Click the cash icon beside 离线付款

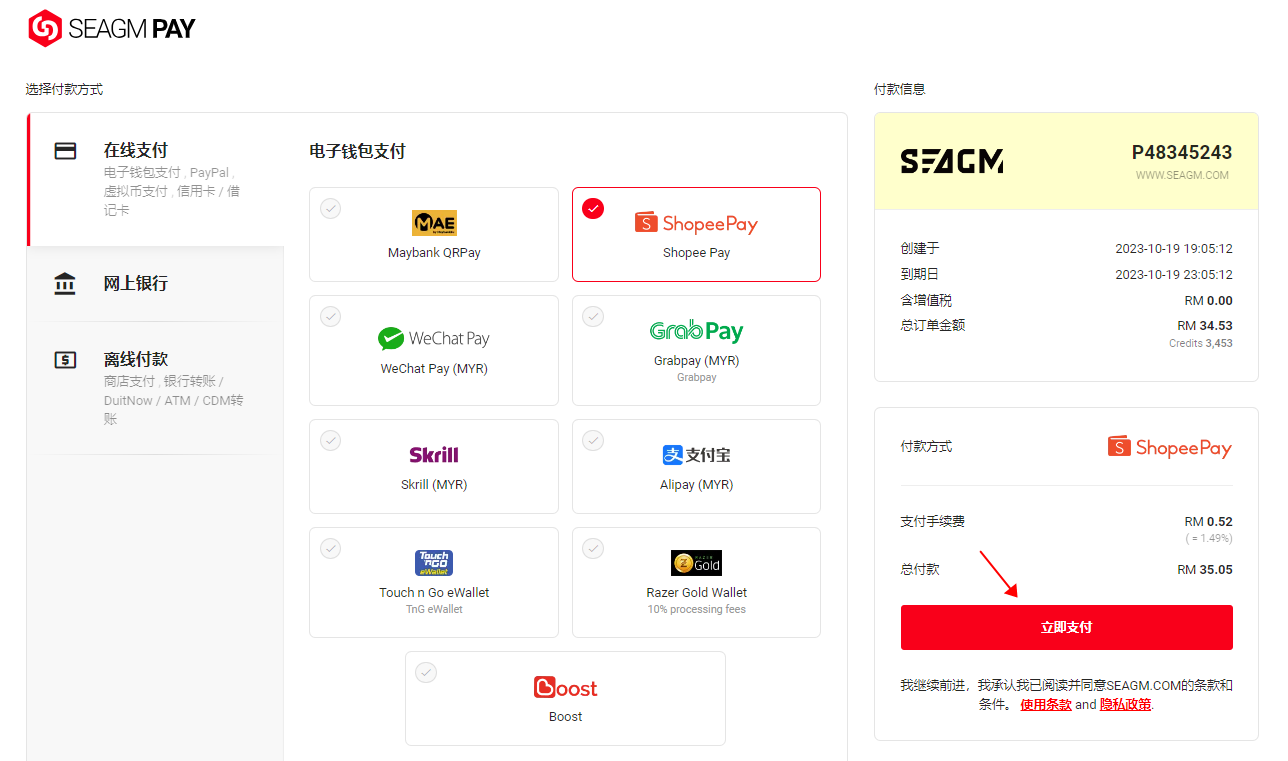coord(65,360)
